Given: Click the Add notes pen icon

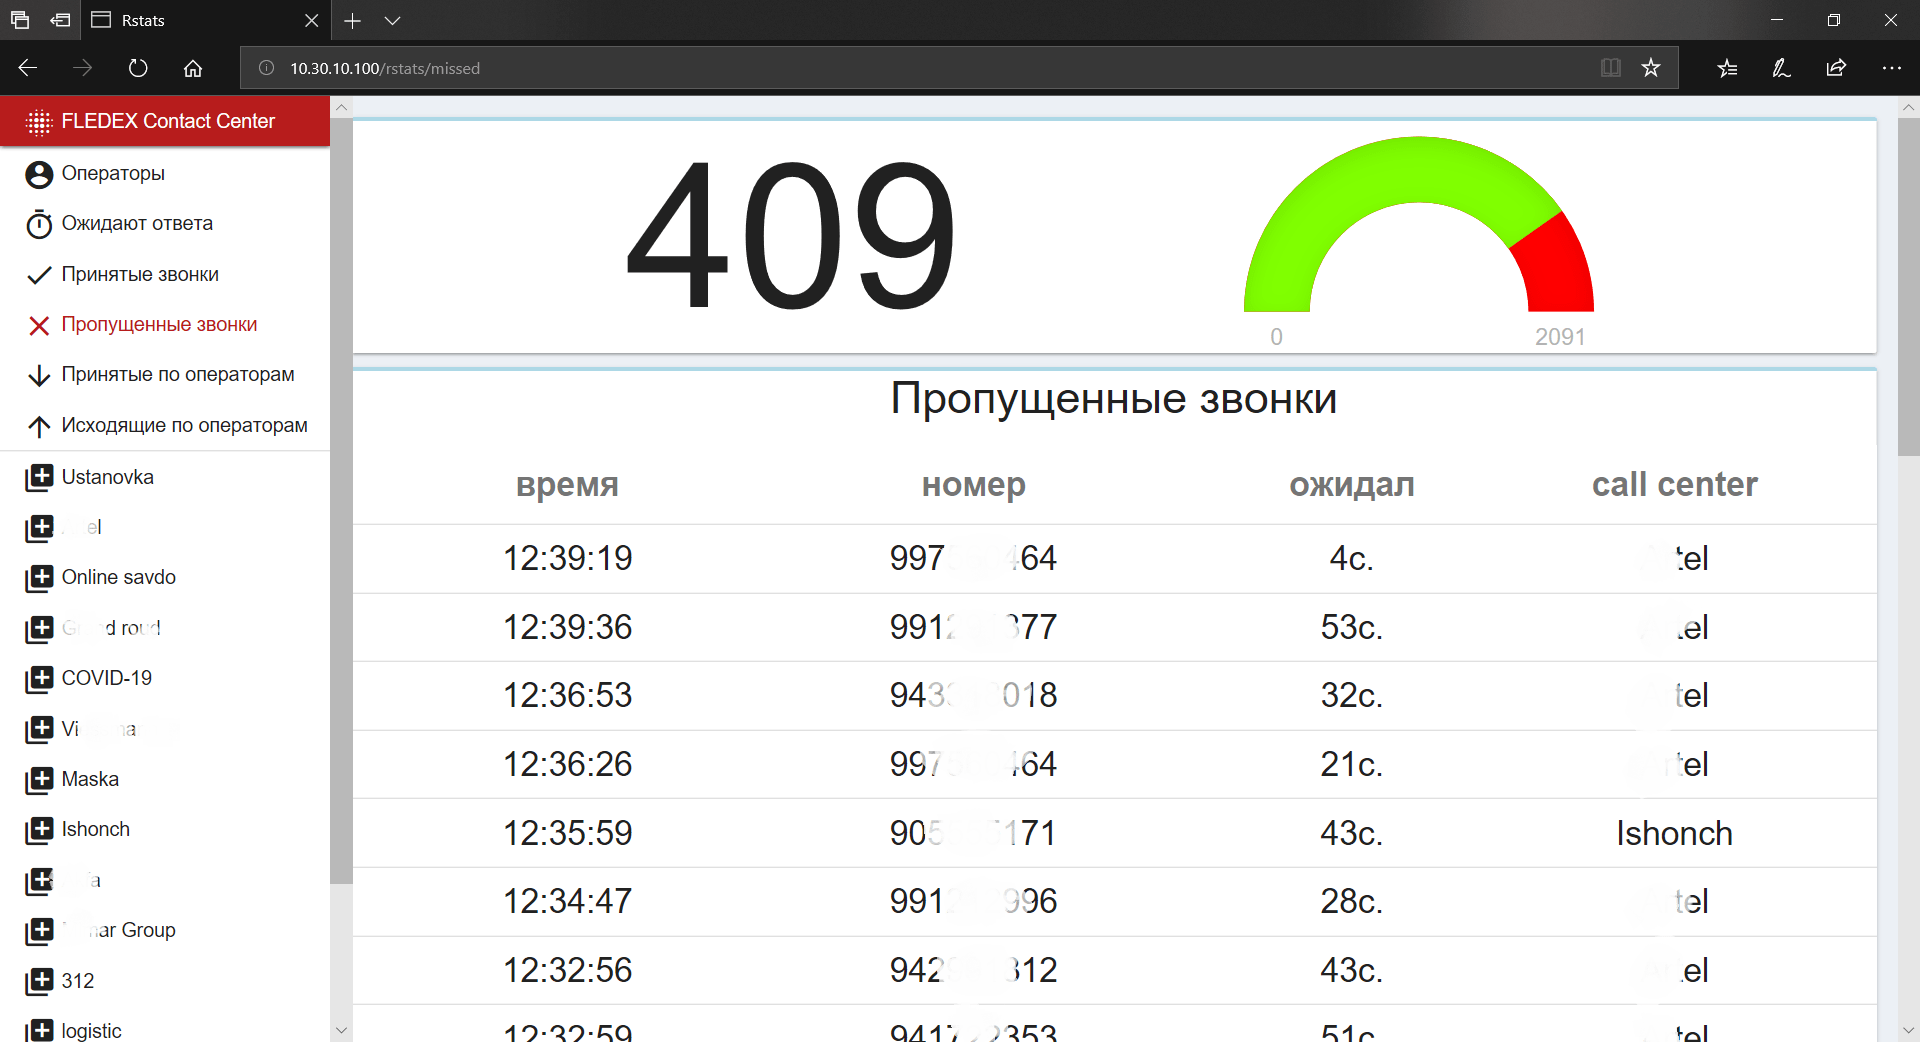Looking at the screenshot, I should pos(1781,68).
